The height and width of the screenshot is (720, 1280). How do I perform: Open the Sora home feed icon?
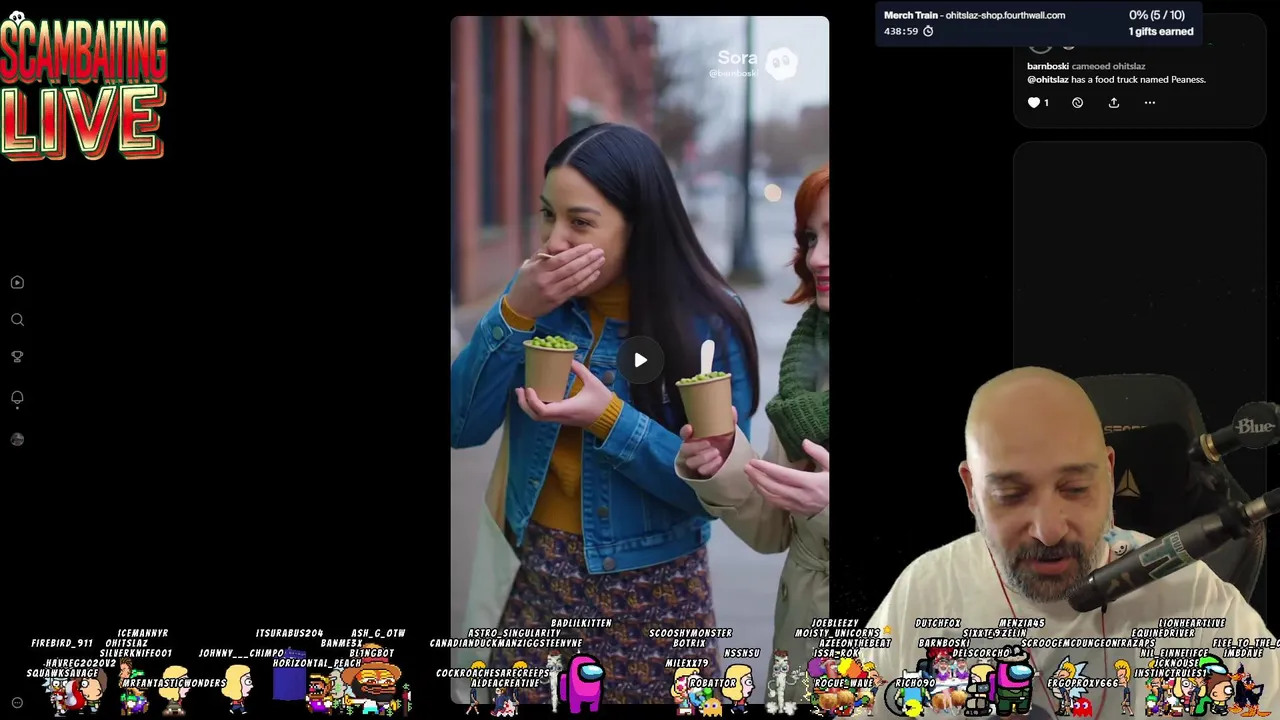(x=17, y=283)
